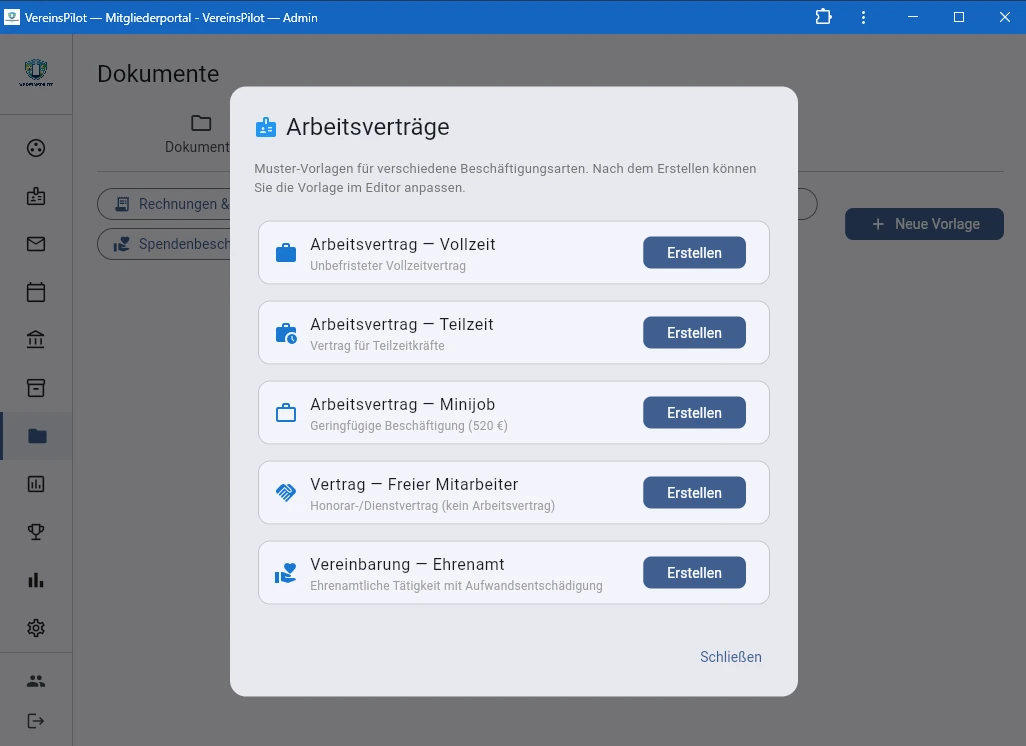The image size is (1026, 746).
Task: Open the settings gear in the sidebar
Action: tap(36, 627)
